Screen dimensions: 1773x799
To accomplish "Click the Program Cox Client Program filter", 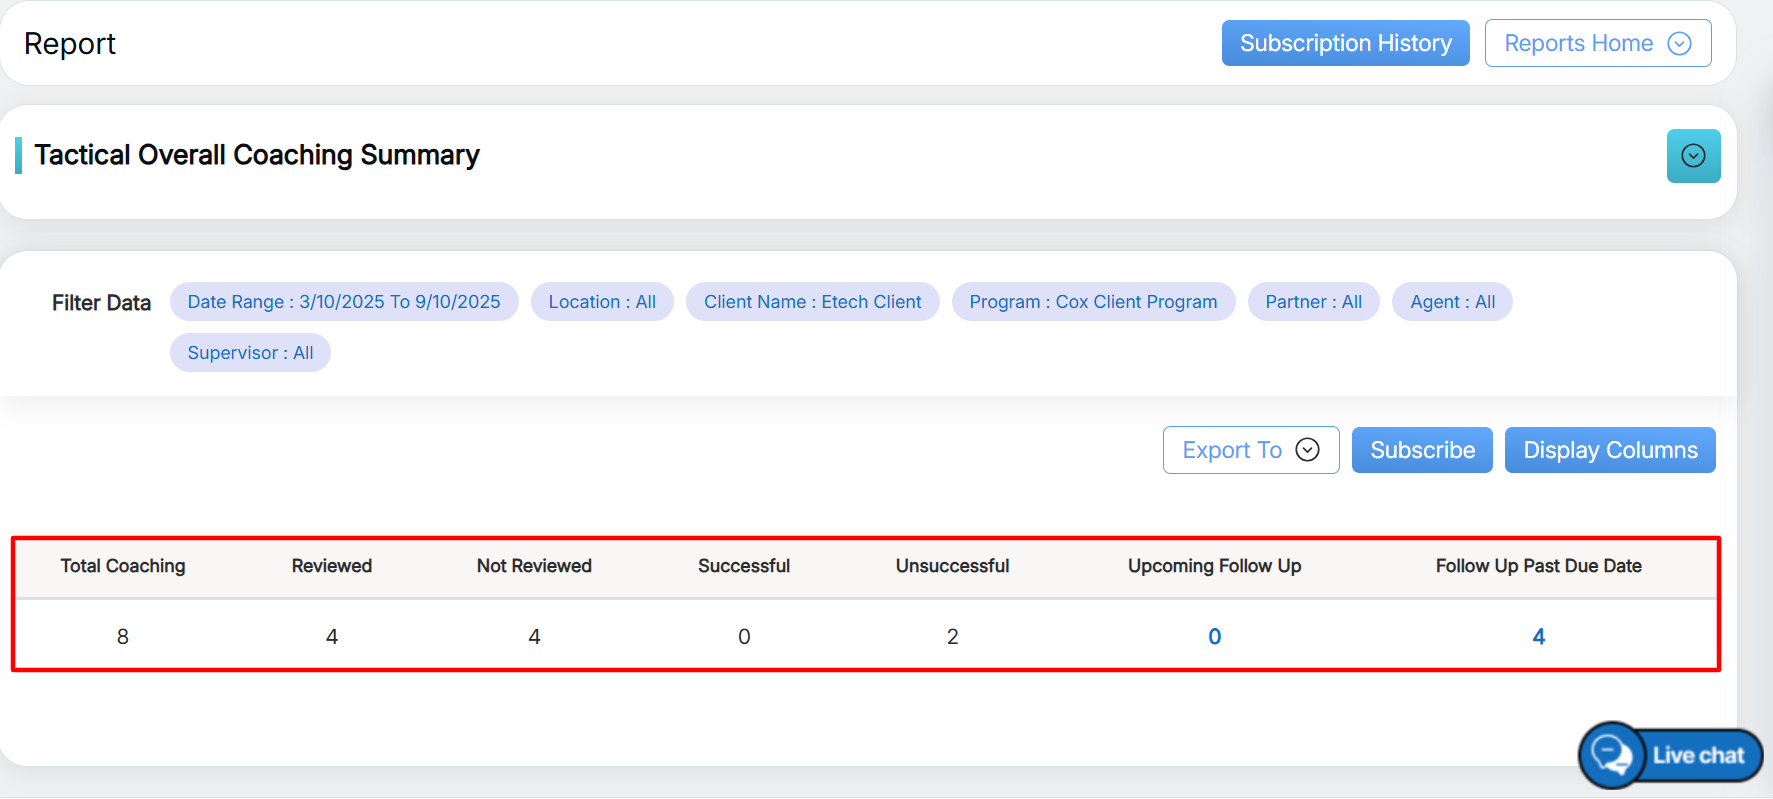I will pos(1093,302).
